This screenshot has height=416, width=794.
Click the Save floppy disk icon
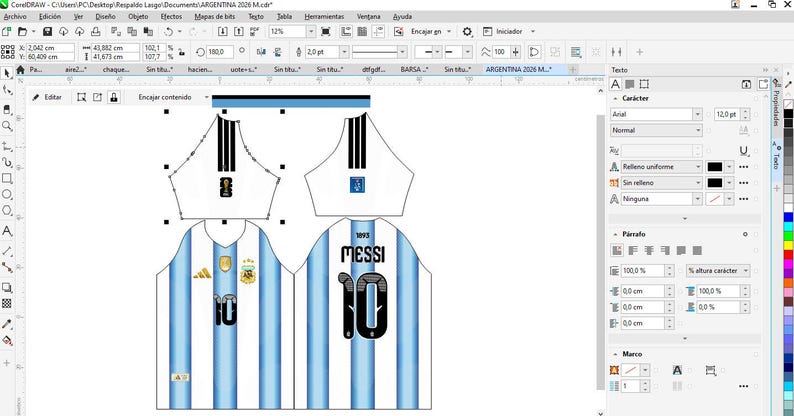click(x=48, y=31)
